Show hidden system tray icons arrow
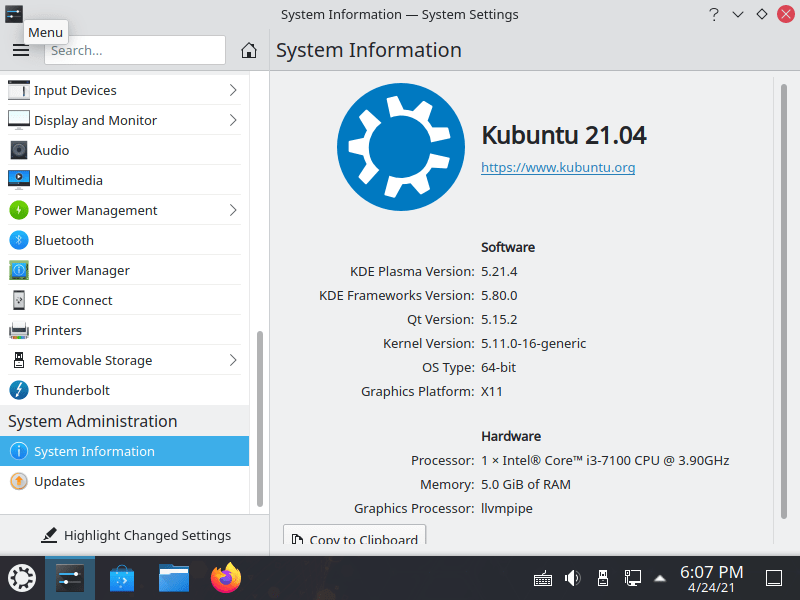800x600 pixels. pyautogui.click(x=660, y=578)
